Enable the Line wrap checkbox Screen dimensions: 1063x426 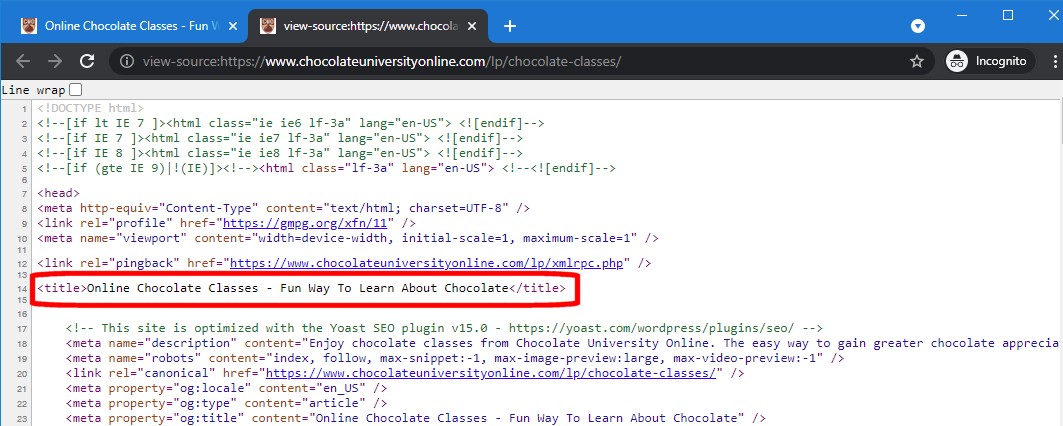click(75, 90)
